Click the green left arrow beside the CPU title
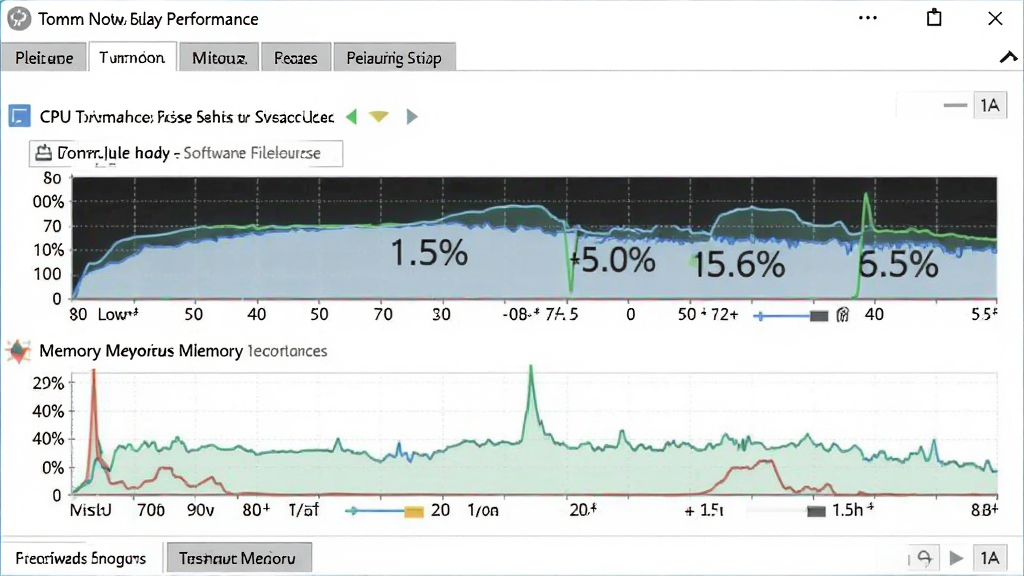This screenshot has width=1024, height=576. 351,117
